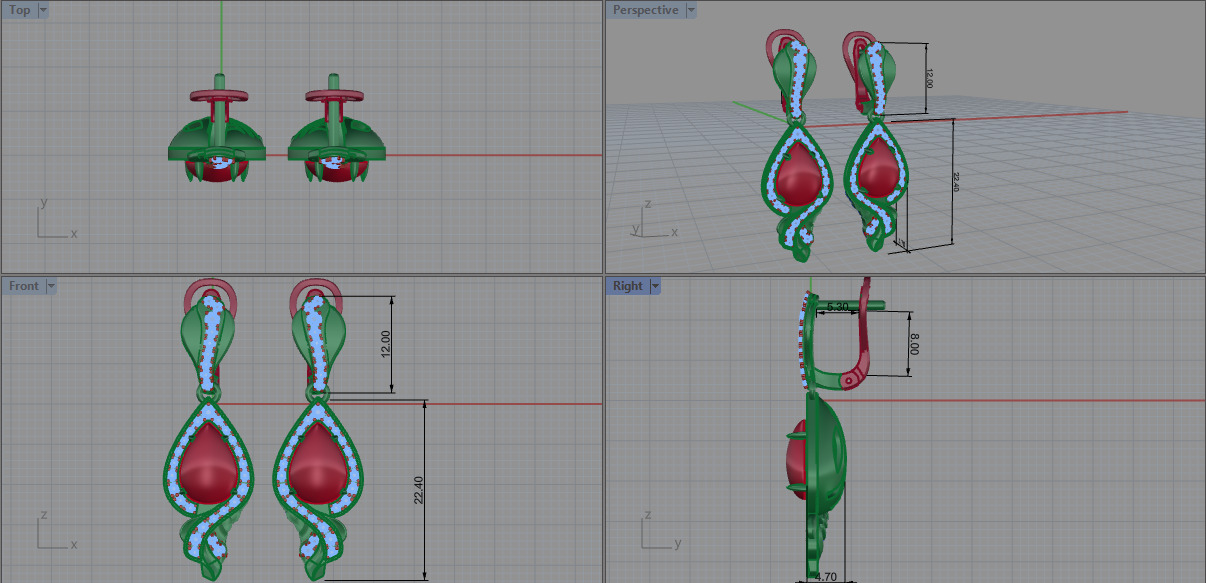Open the Front viewport dropdown arrow

pos(51,286)
